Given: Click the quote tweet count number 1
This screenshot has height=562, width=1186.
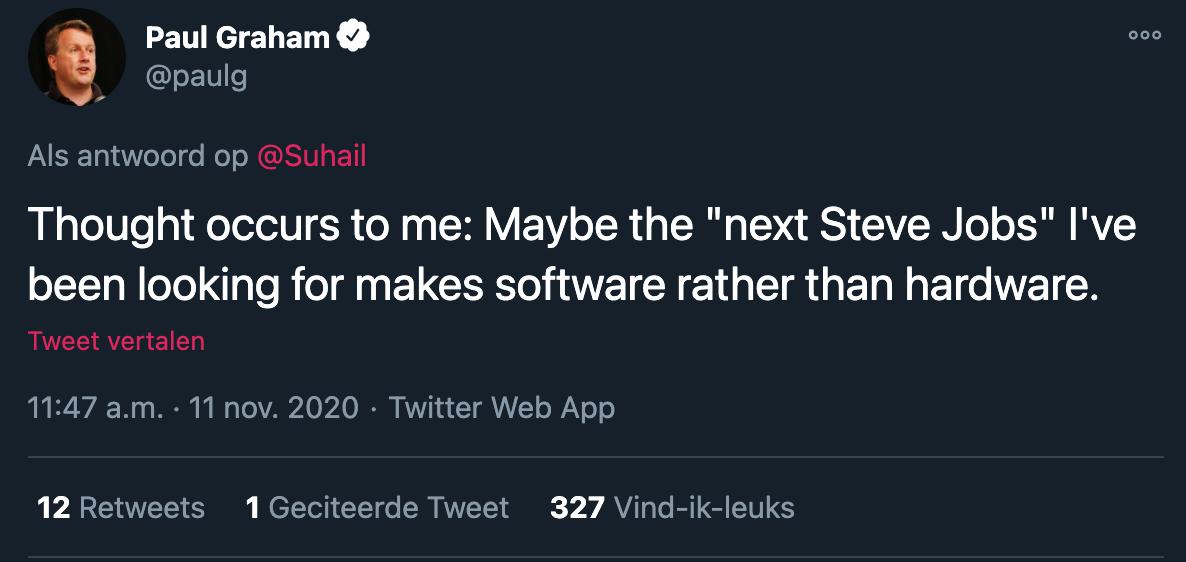Looking at the screenshot, I should point(253,508).
